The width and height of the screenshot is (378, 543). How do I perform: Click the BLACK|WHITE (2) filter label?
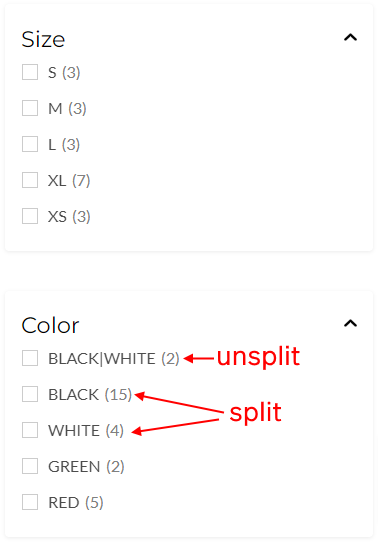click(x=114, y=359)
